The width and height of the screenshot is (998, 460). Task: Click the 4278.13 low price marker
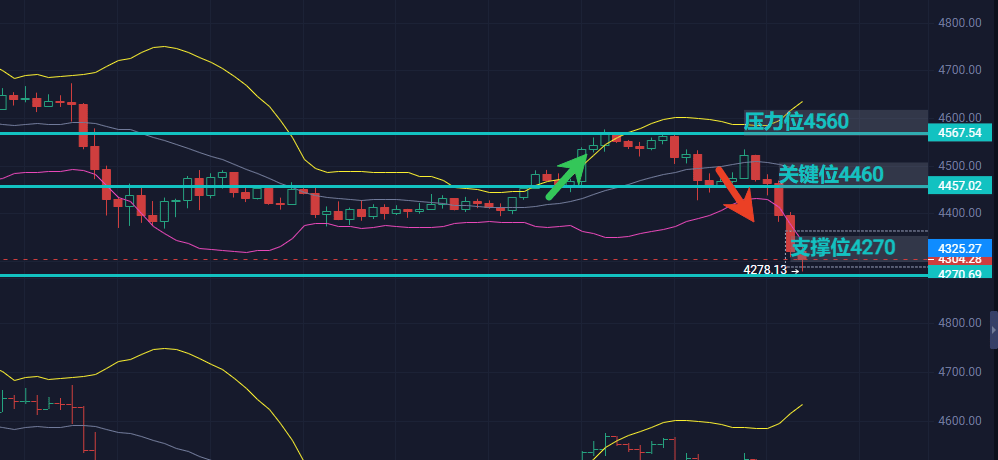[771, 270]
